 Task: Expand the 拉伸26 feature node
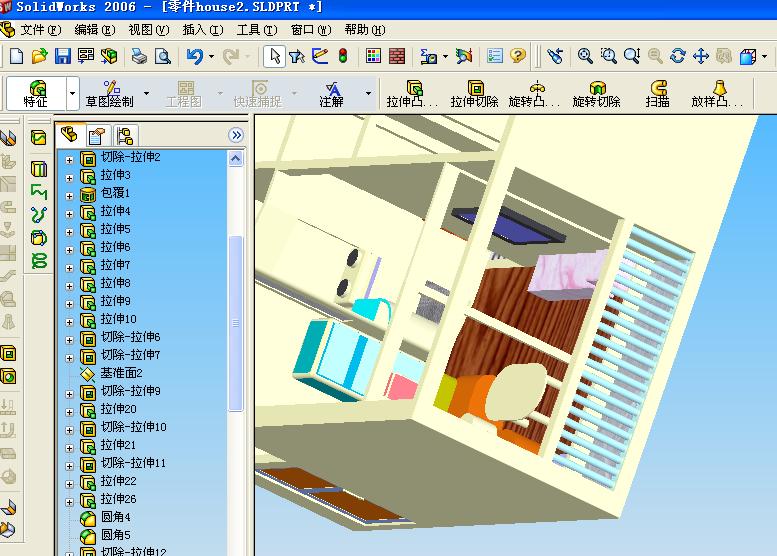pos(69,502)
